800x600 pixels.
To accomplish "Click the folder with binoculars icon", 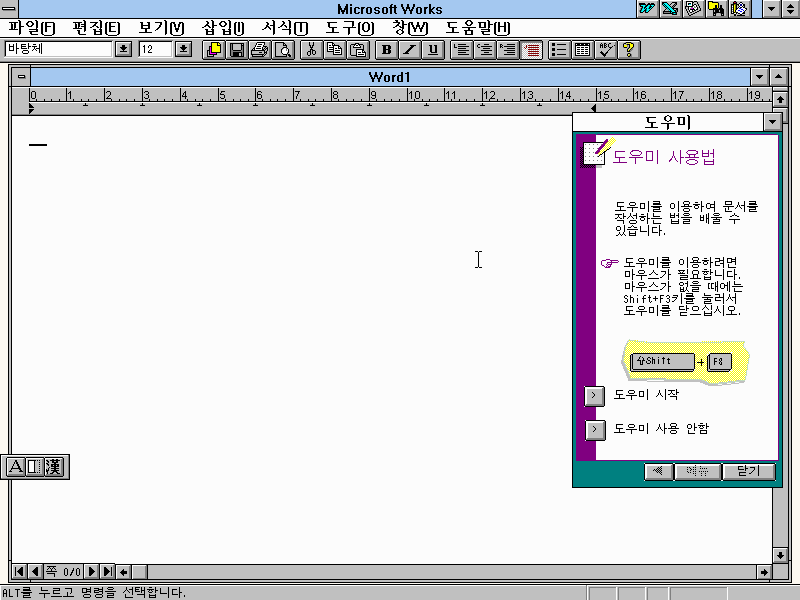I will click(716, 9).
